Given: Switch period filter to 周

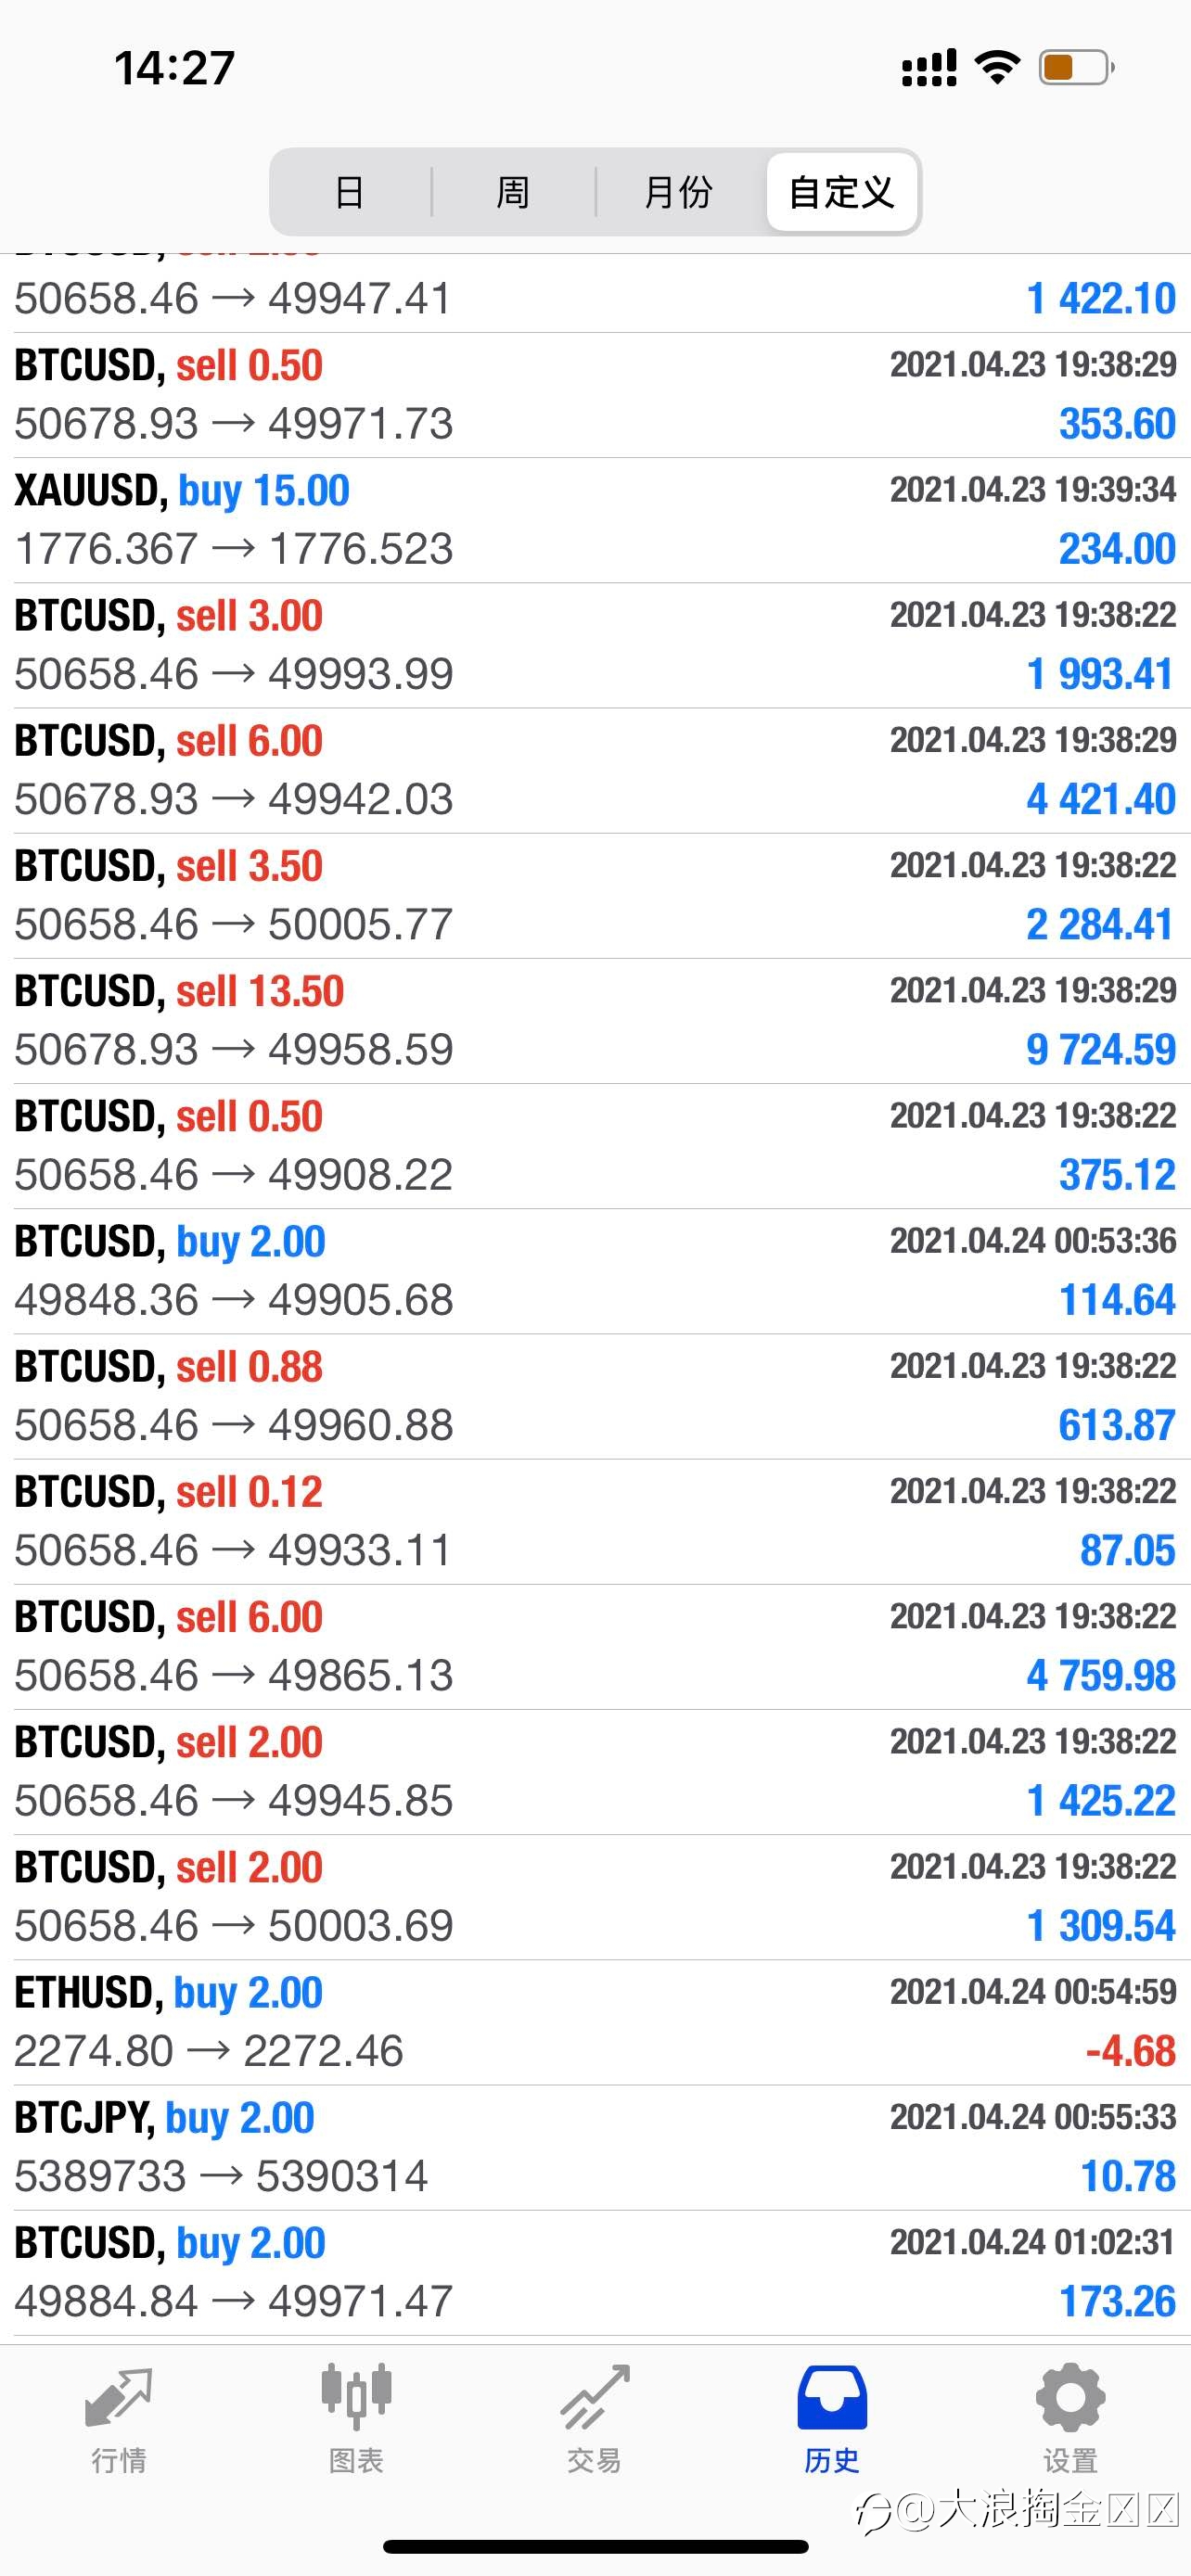Looking at the screenshot, I should 513,192.
